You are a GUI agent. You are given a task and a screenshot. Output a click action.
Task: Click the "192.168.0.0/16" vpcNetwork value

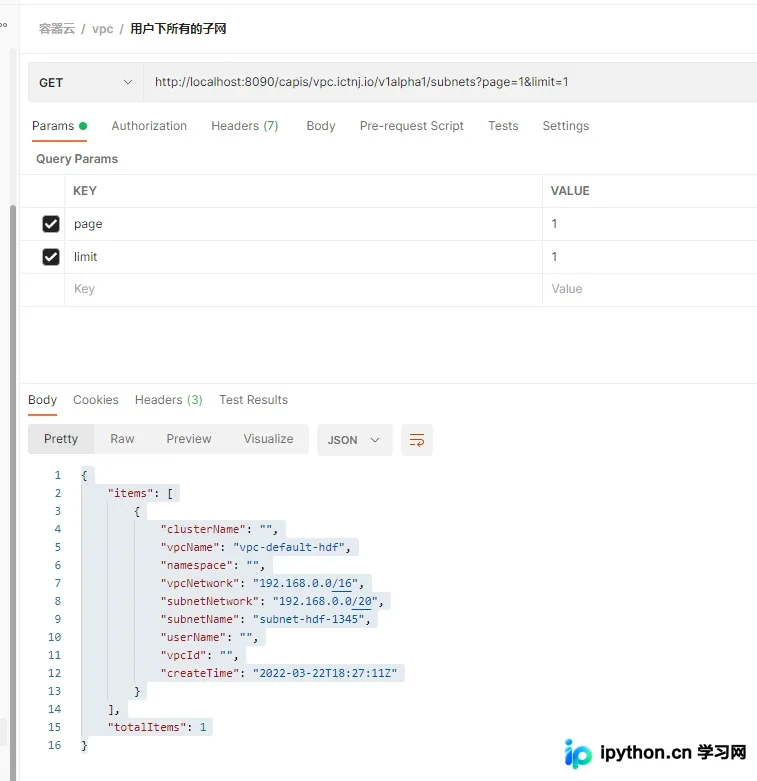[x=305, y=583]
